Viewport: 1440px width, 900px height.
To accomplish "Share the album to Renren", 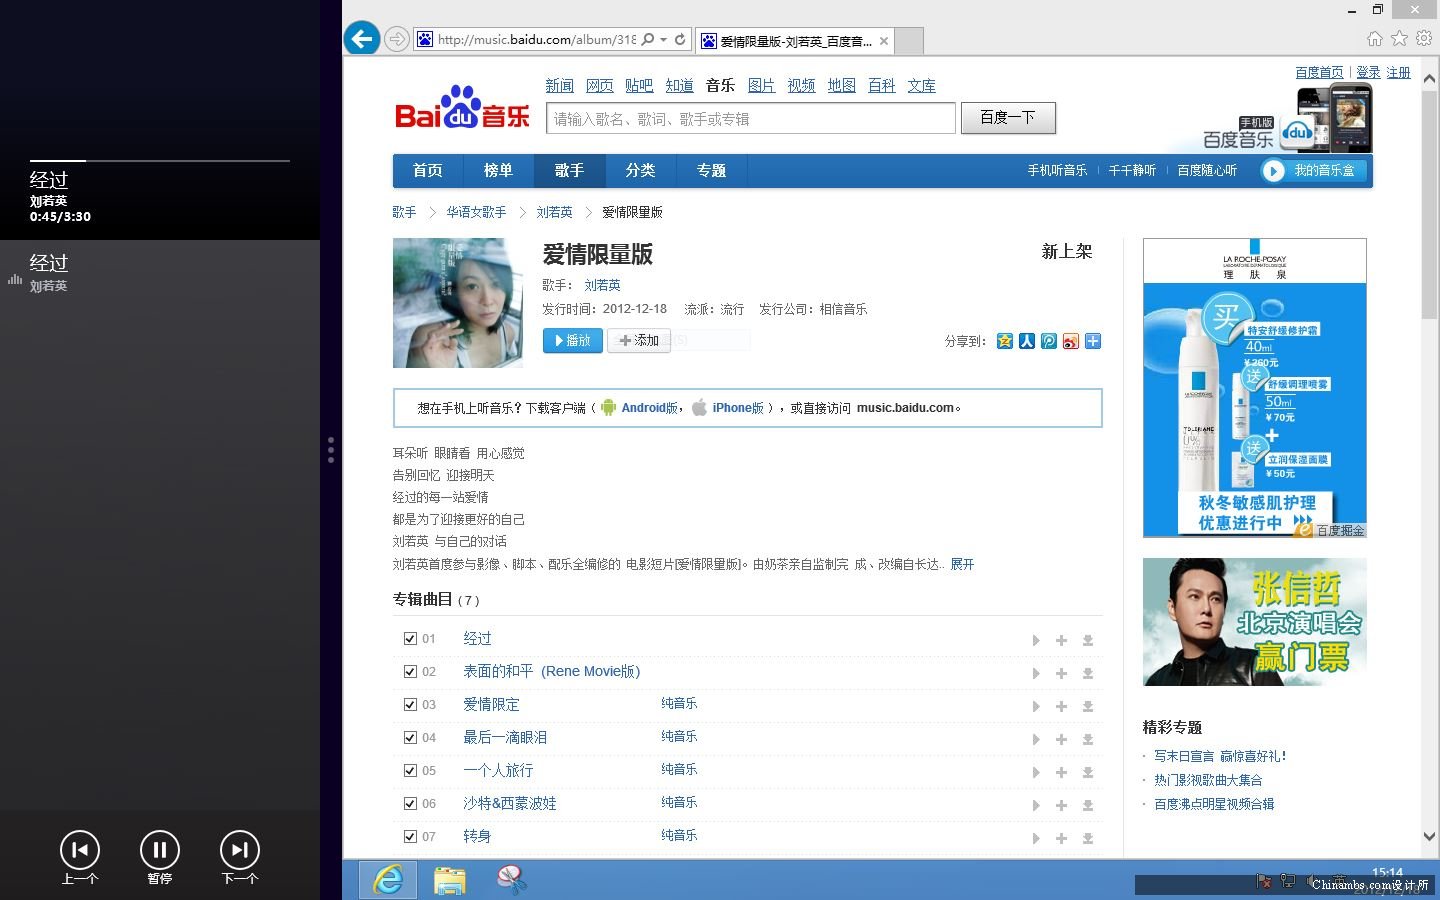I will click(x=1027, y=341).
